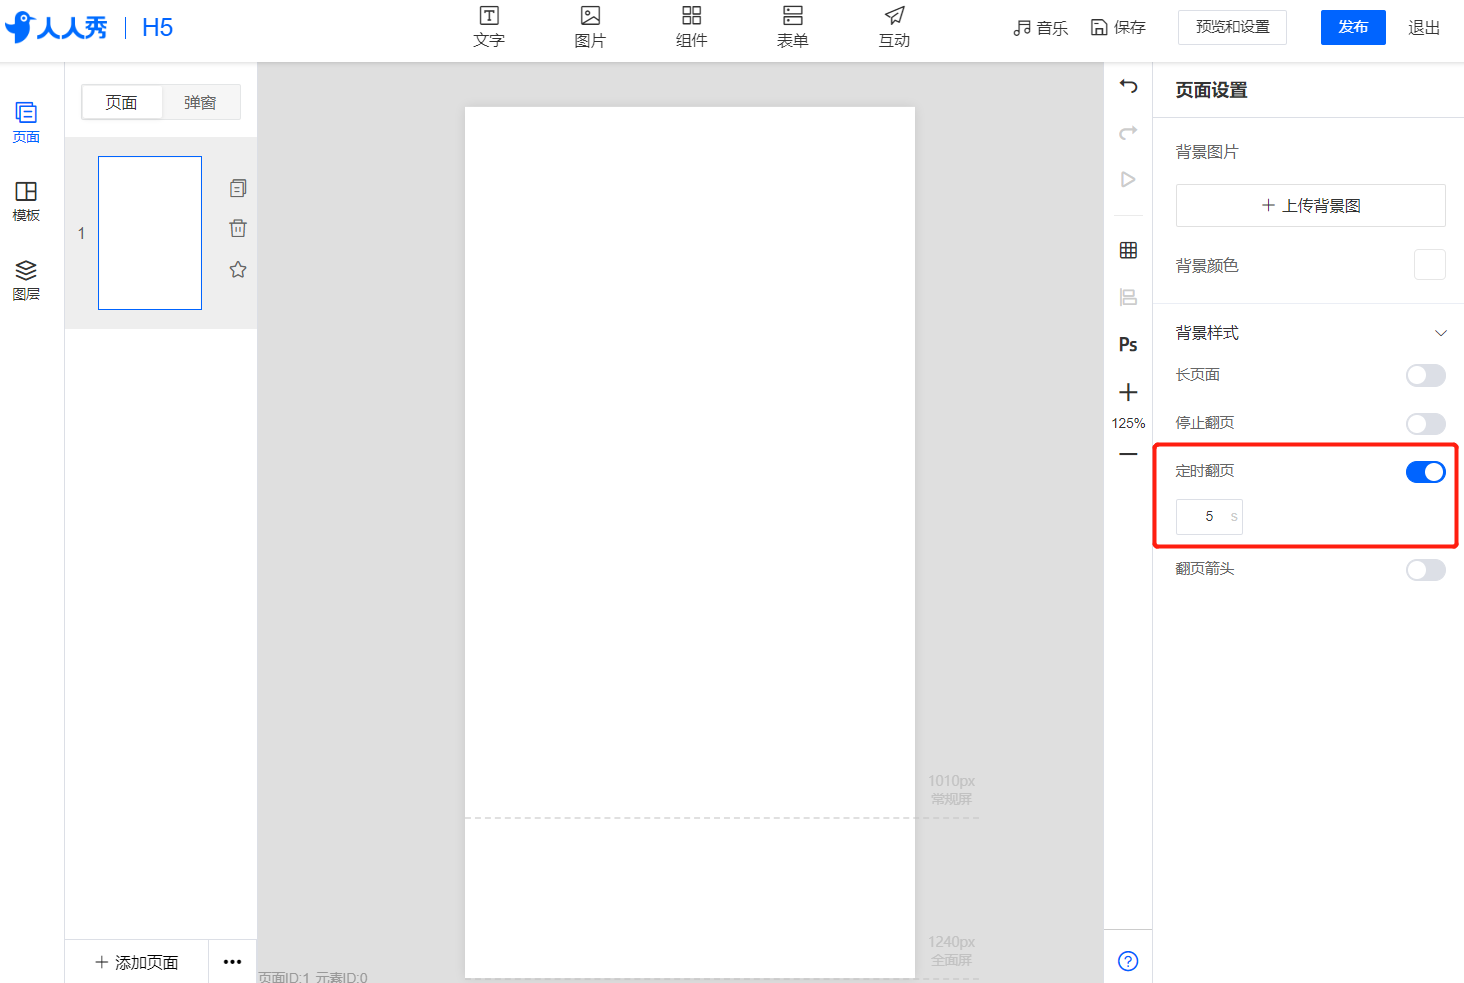The image size is (1464, 983).
Task: Redo the last action
Action: click(x=1128, y=133)
